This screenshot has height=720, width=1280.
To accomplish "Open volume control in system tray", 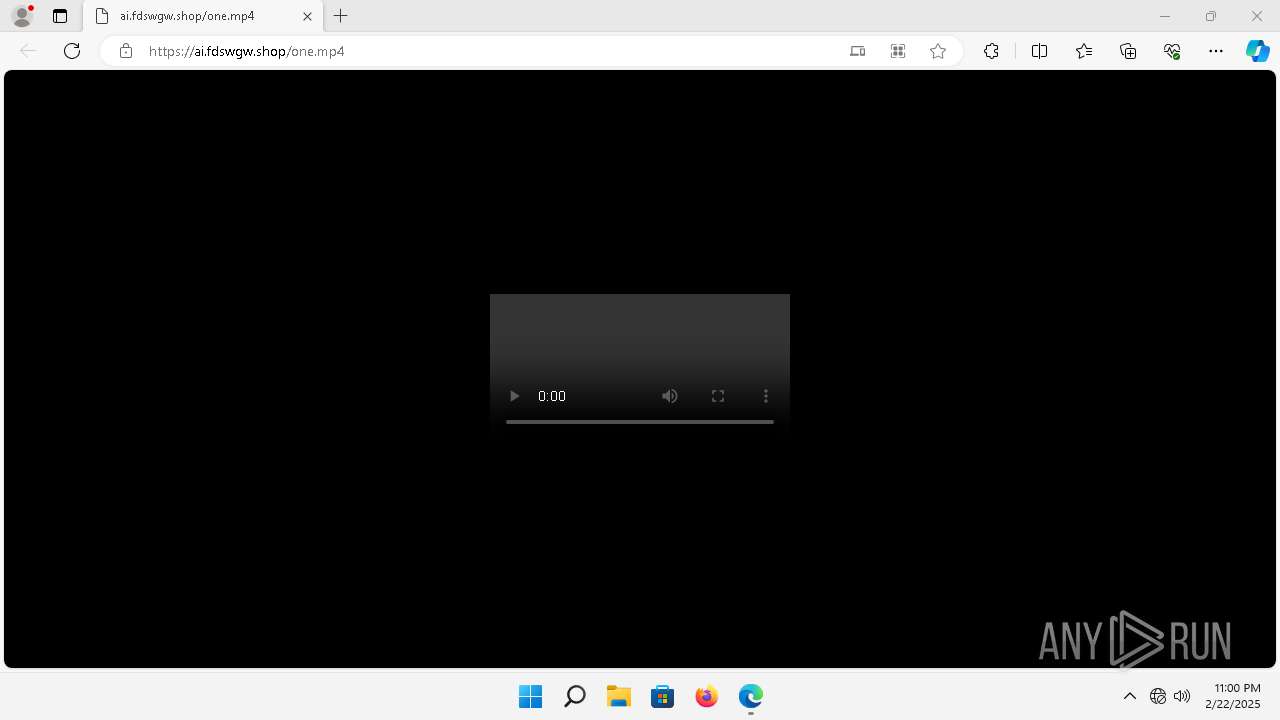I will [x=1182, y=696].
